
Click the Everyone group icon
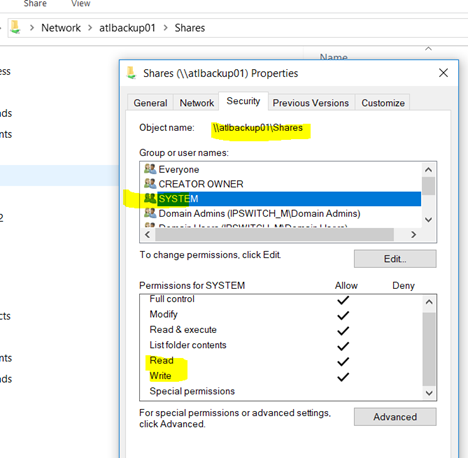click(150, 169)
